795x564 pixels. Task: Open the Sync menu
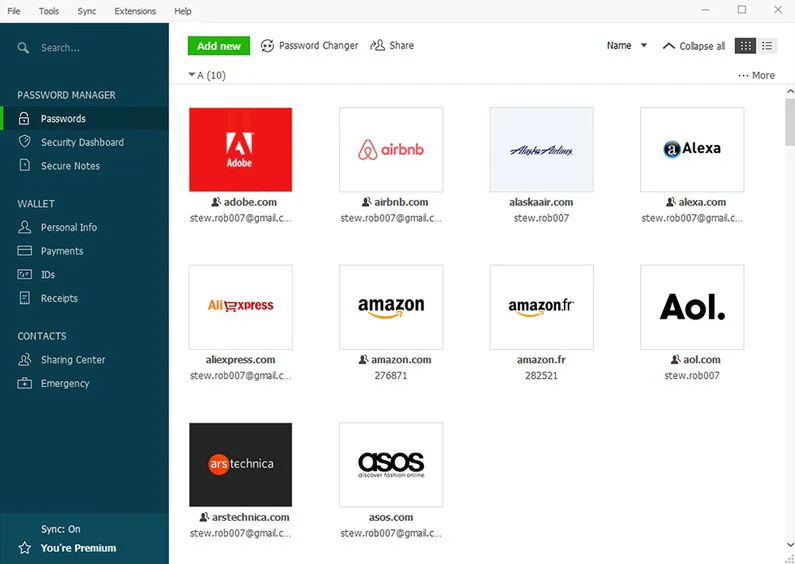pyautogui.click(x=87, y=11)
